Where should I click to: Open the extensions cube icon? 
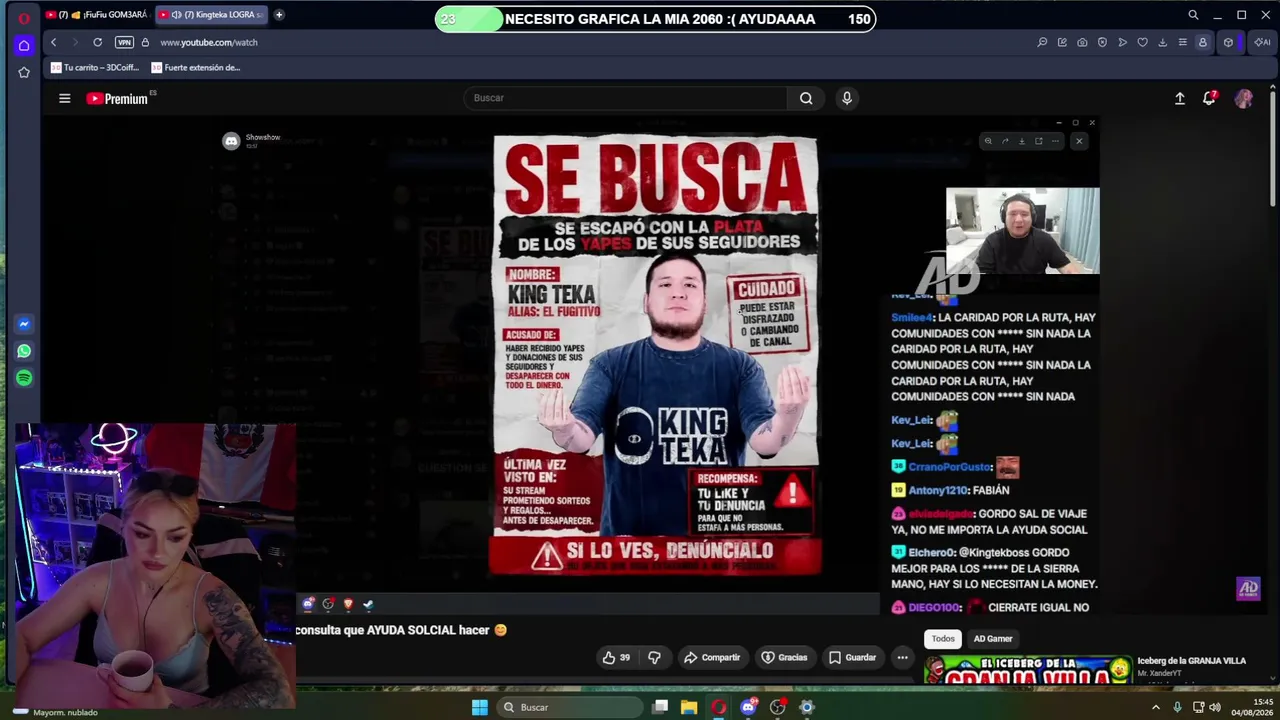pos(1228,42)
